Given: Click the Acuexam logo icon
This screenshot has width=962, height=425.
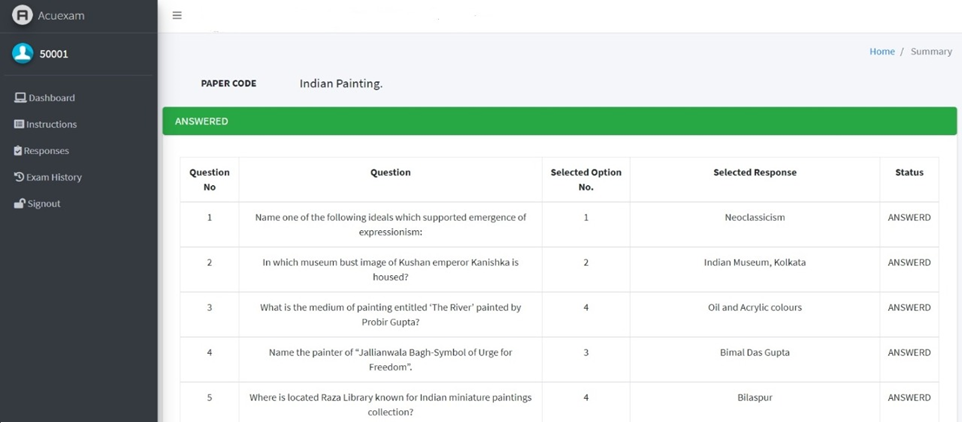Looking at the screenshot, I should click(x=22, y=15).
